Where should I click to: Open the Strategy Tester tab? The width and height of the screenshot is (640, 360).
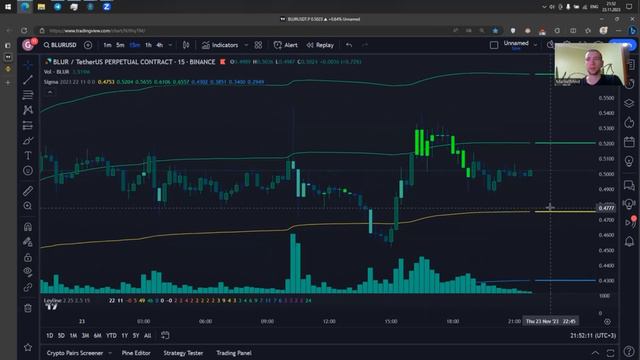[x=183, y=353]
